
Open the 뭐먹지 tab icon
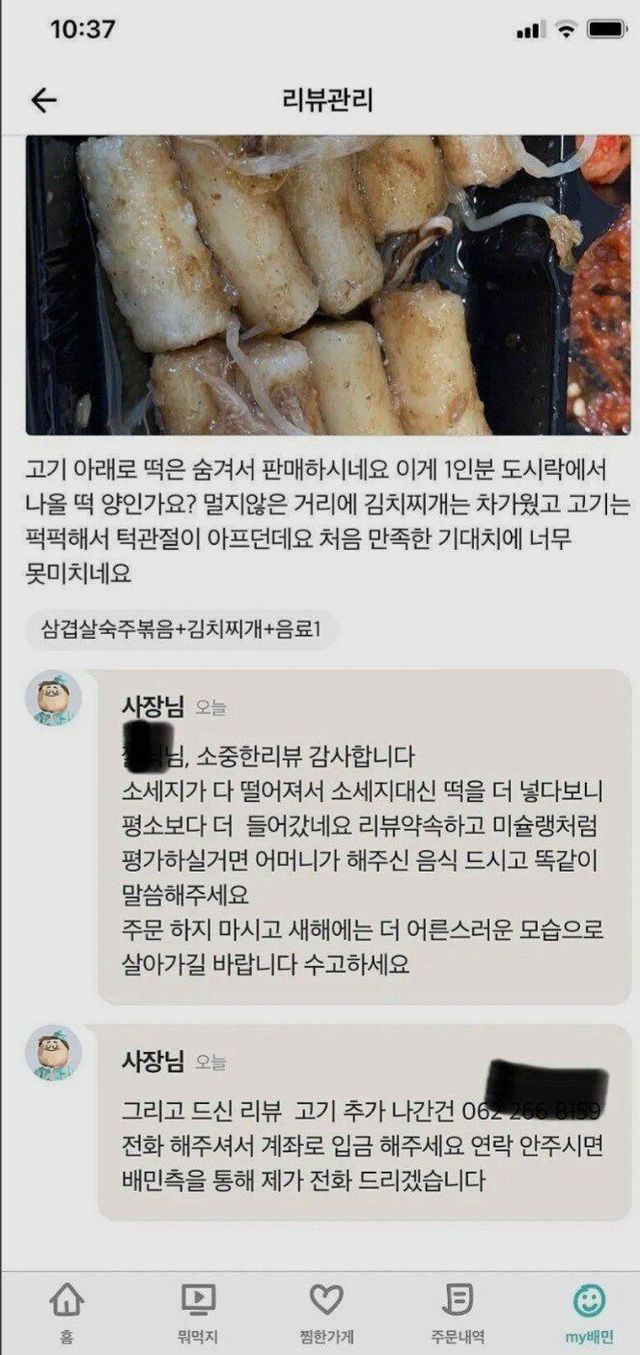point(197,1300)
